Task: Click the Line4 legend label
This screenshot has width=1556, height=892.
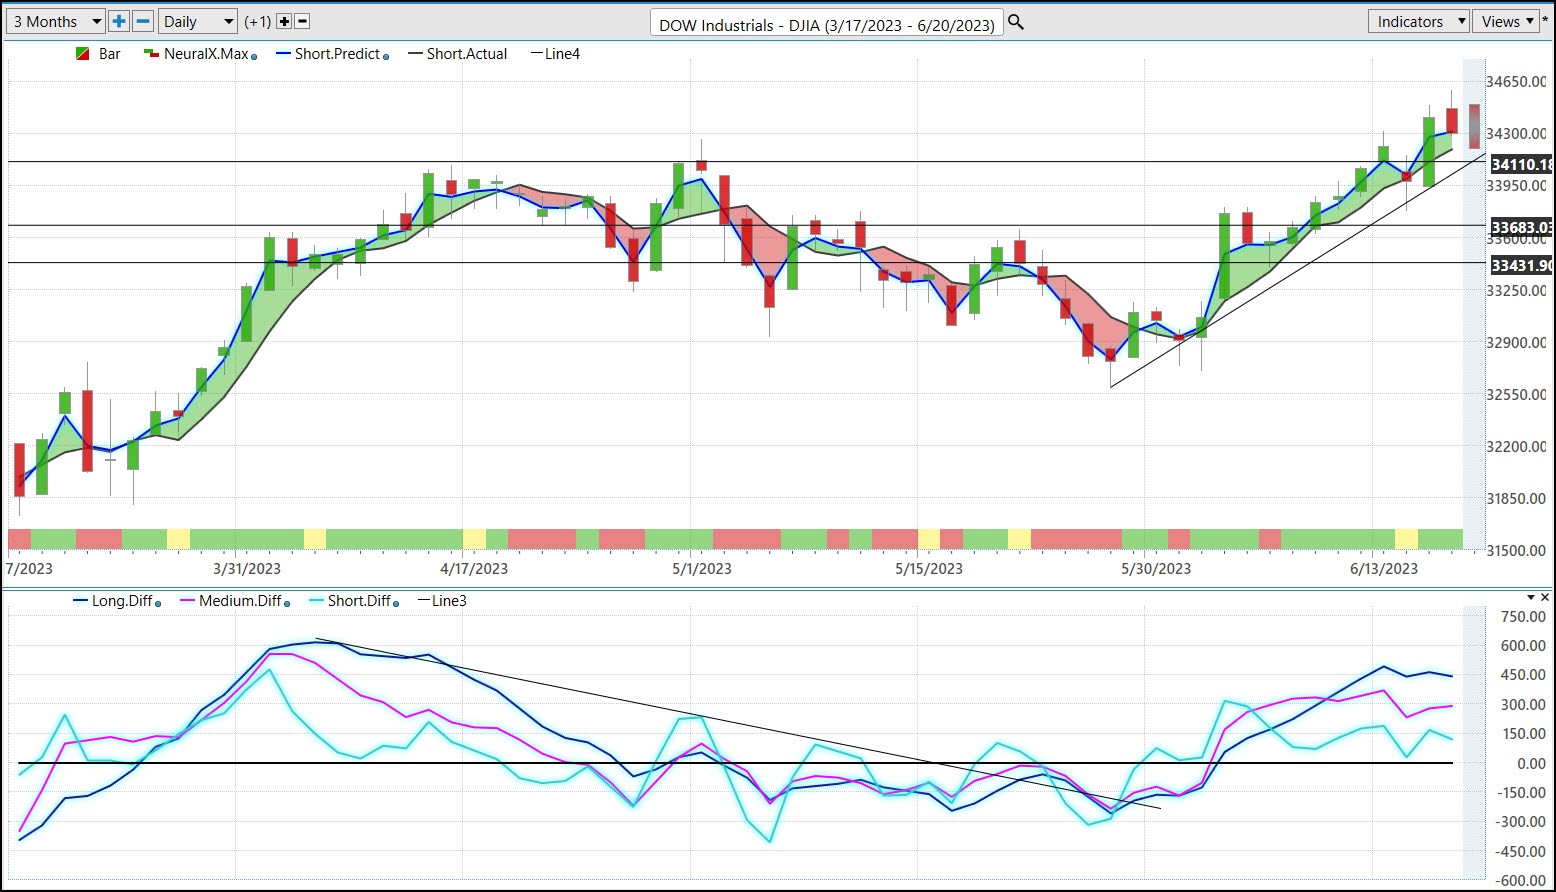Action: coord(563,54)
